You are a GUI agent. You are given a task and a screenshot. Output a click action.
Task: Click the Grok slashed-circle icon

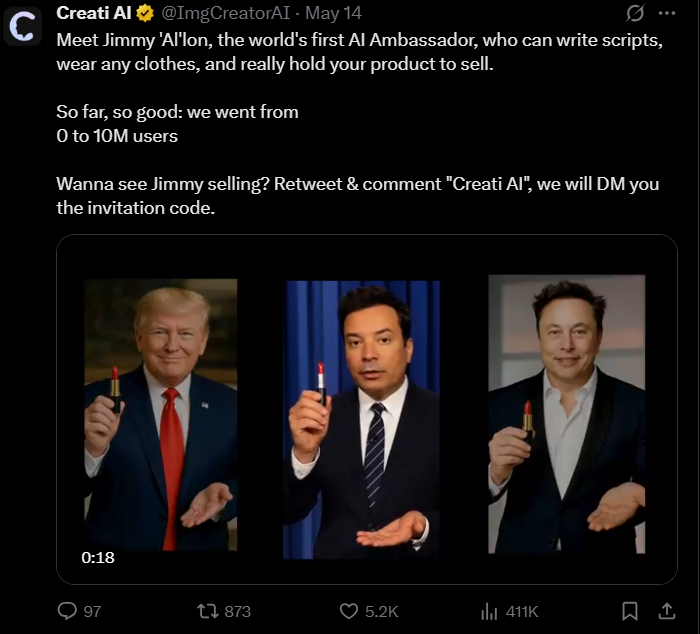pos(634,14)
